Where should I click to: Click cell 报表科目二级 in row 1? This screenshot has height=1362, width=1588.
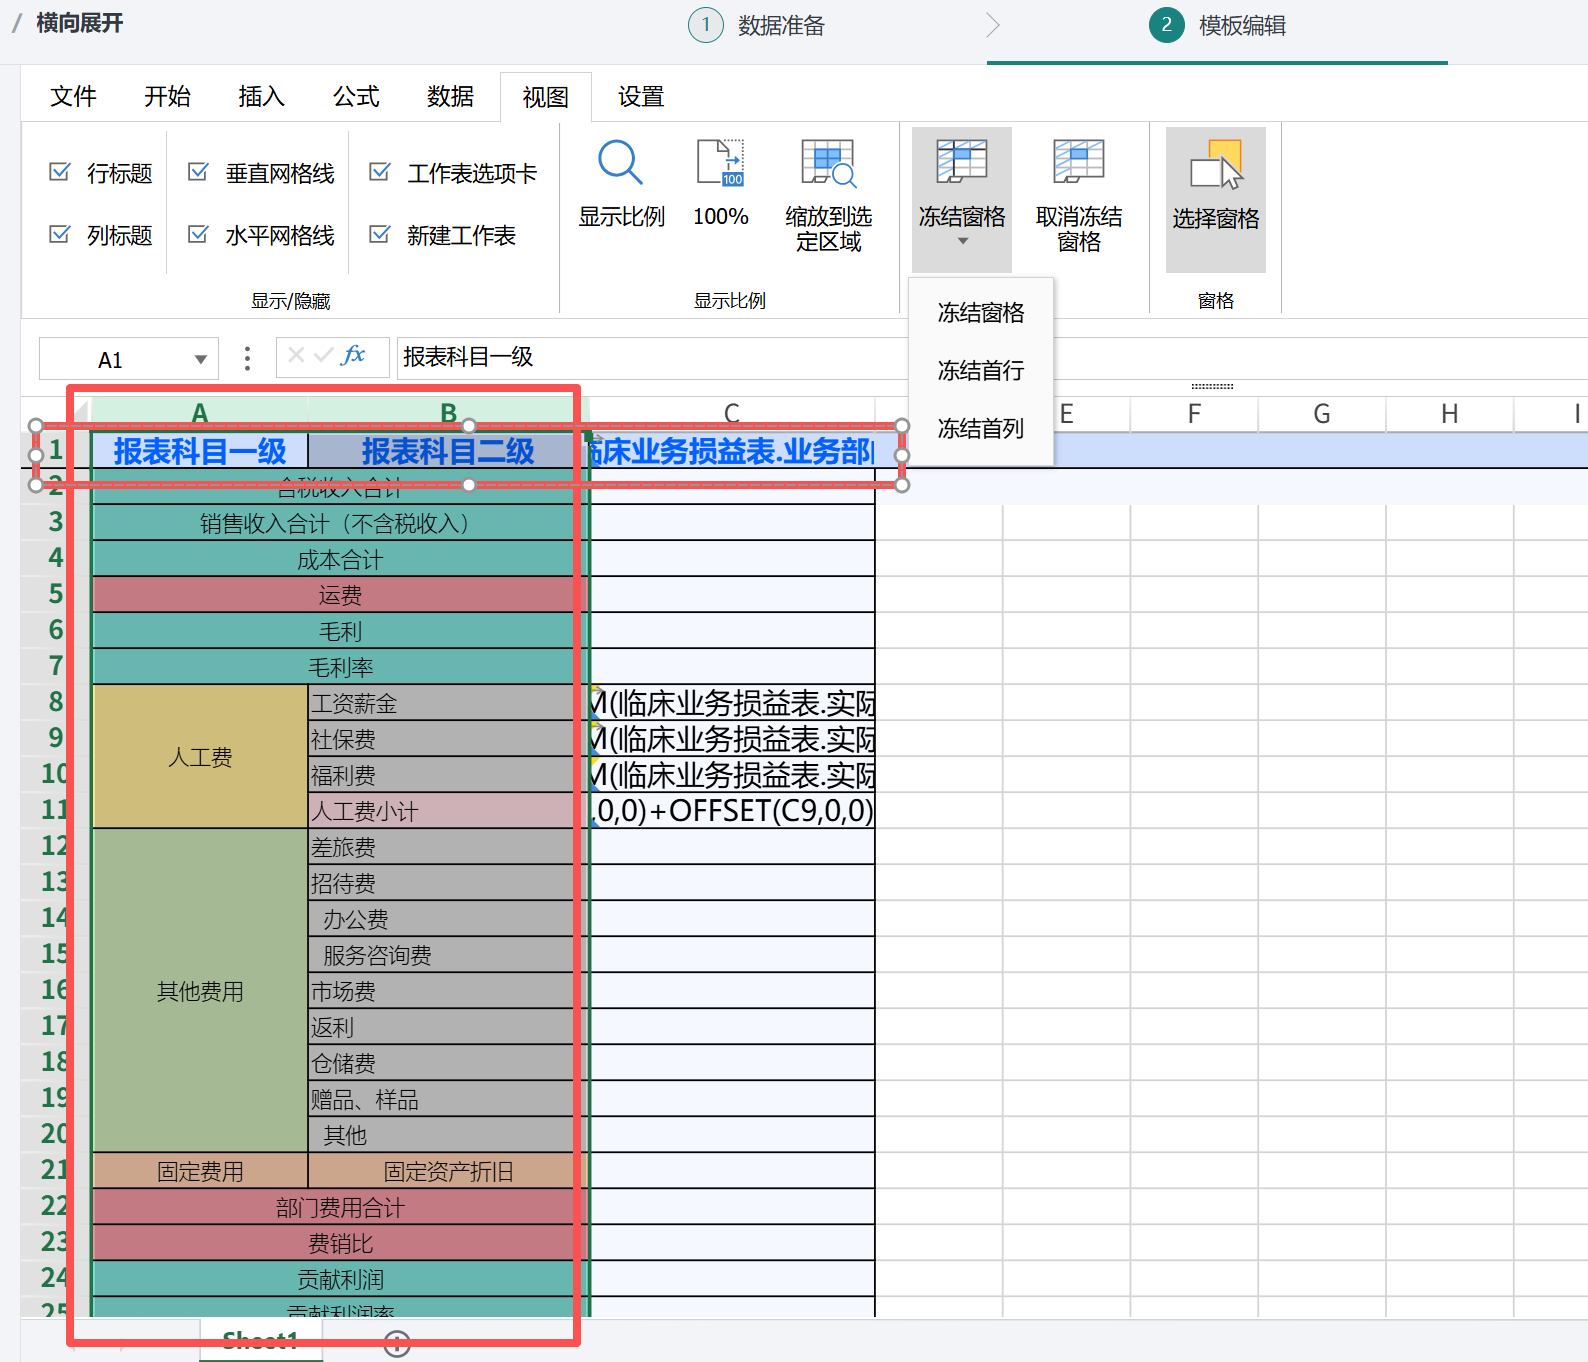click(448, 451)
